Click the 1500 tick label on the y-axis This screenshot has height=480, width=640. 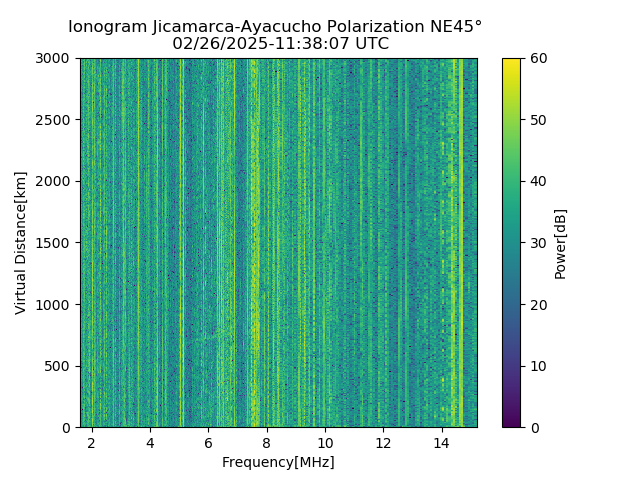(53, 243)
